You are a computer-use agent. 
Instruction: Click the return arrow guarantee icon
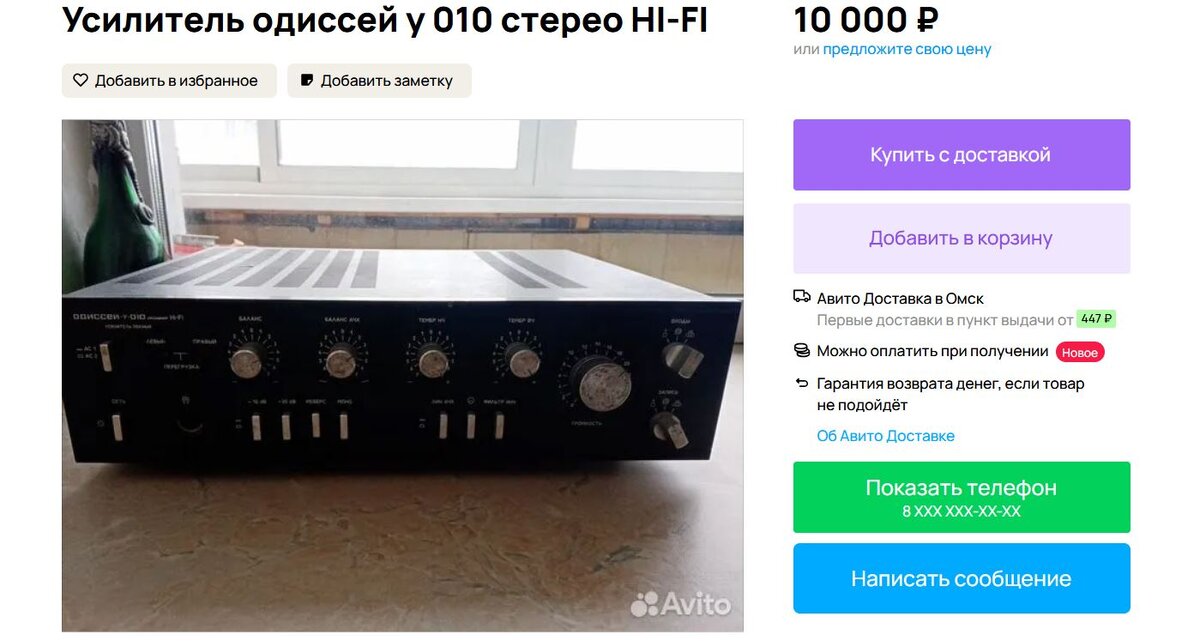point(802,383)
